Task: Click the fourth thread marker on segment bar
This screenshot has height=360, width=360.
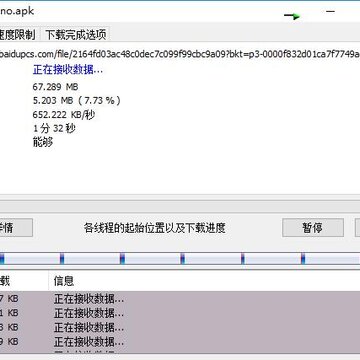Action: [183, 259]
